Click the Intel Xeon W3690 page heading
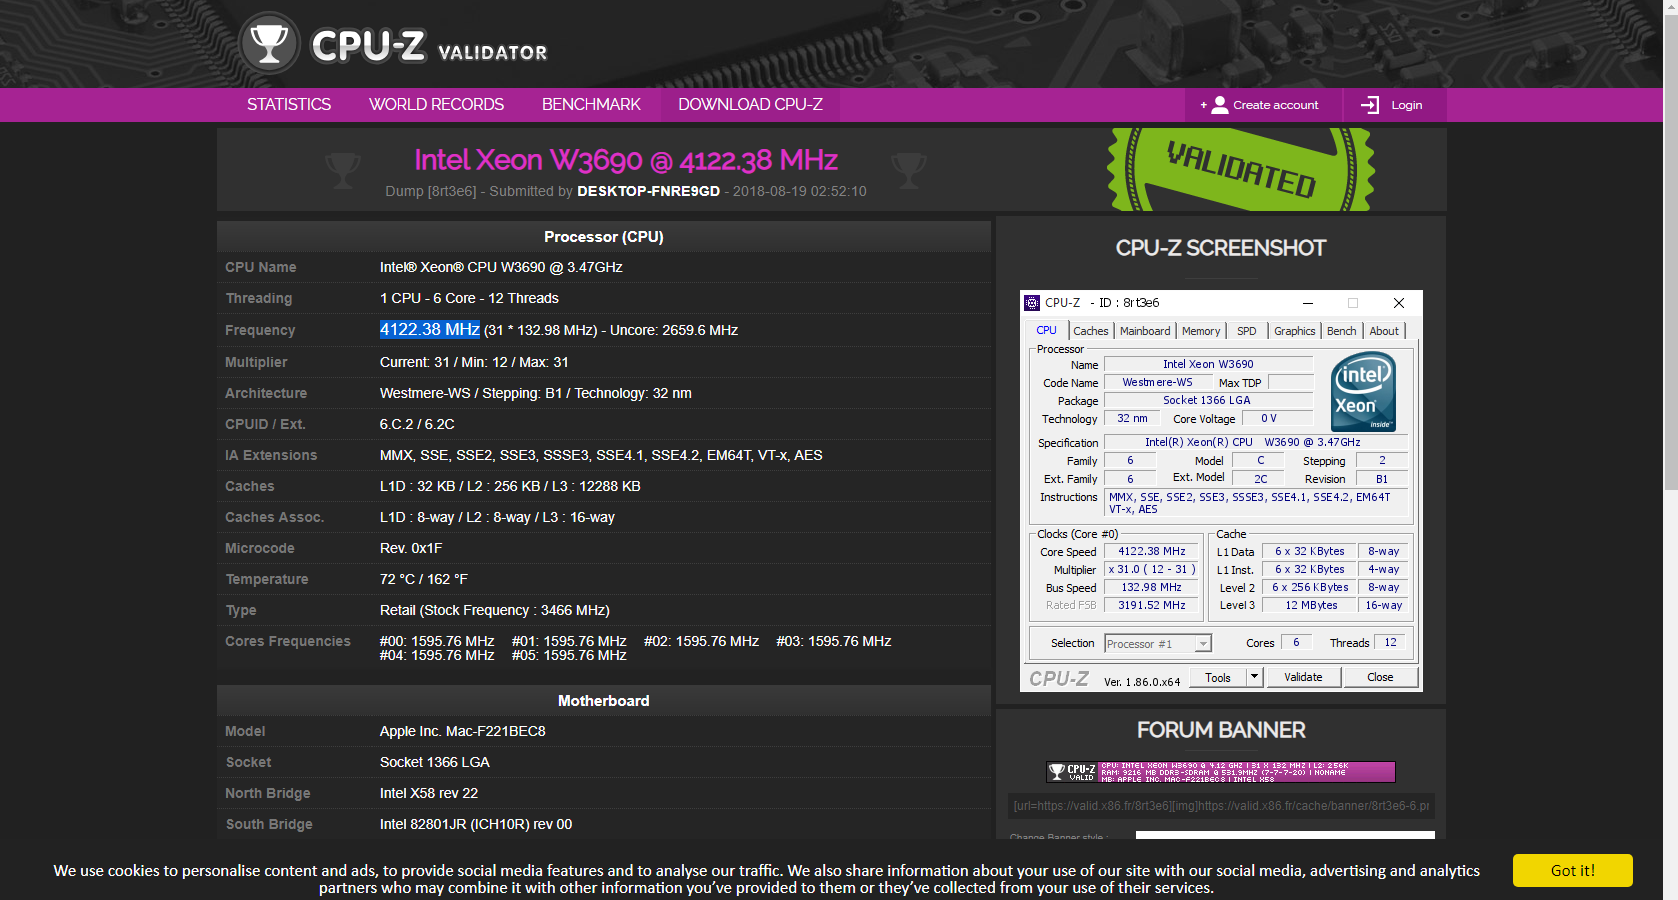This screenshot has width=1678, height=900. pos(626,160)
